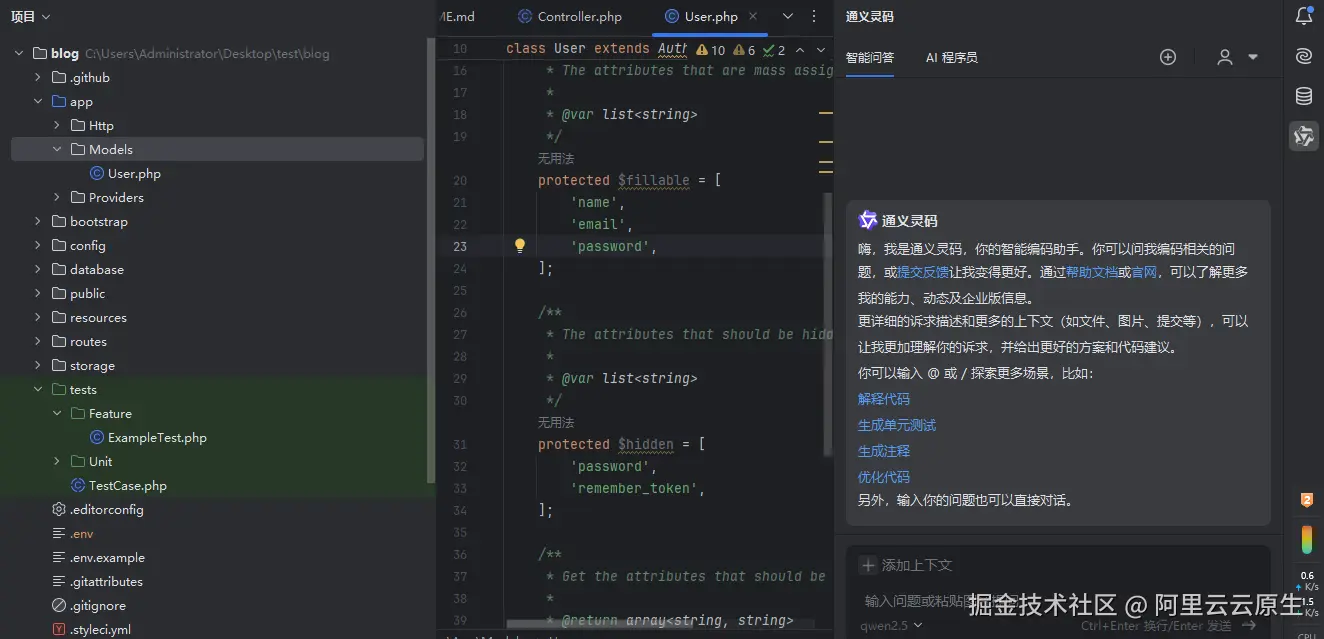Switch to the partially hidden .md tab

click(x=457, y=16)
